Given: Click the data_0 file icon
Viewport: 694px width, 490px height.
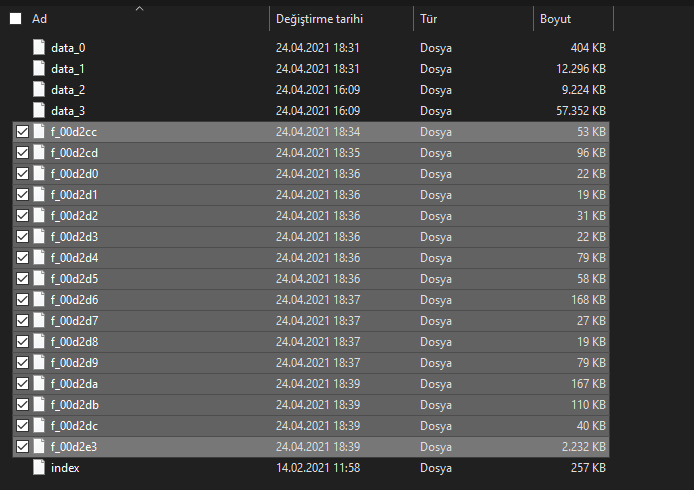Looking at the screenshot, I should point(39,48).
